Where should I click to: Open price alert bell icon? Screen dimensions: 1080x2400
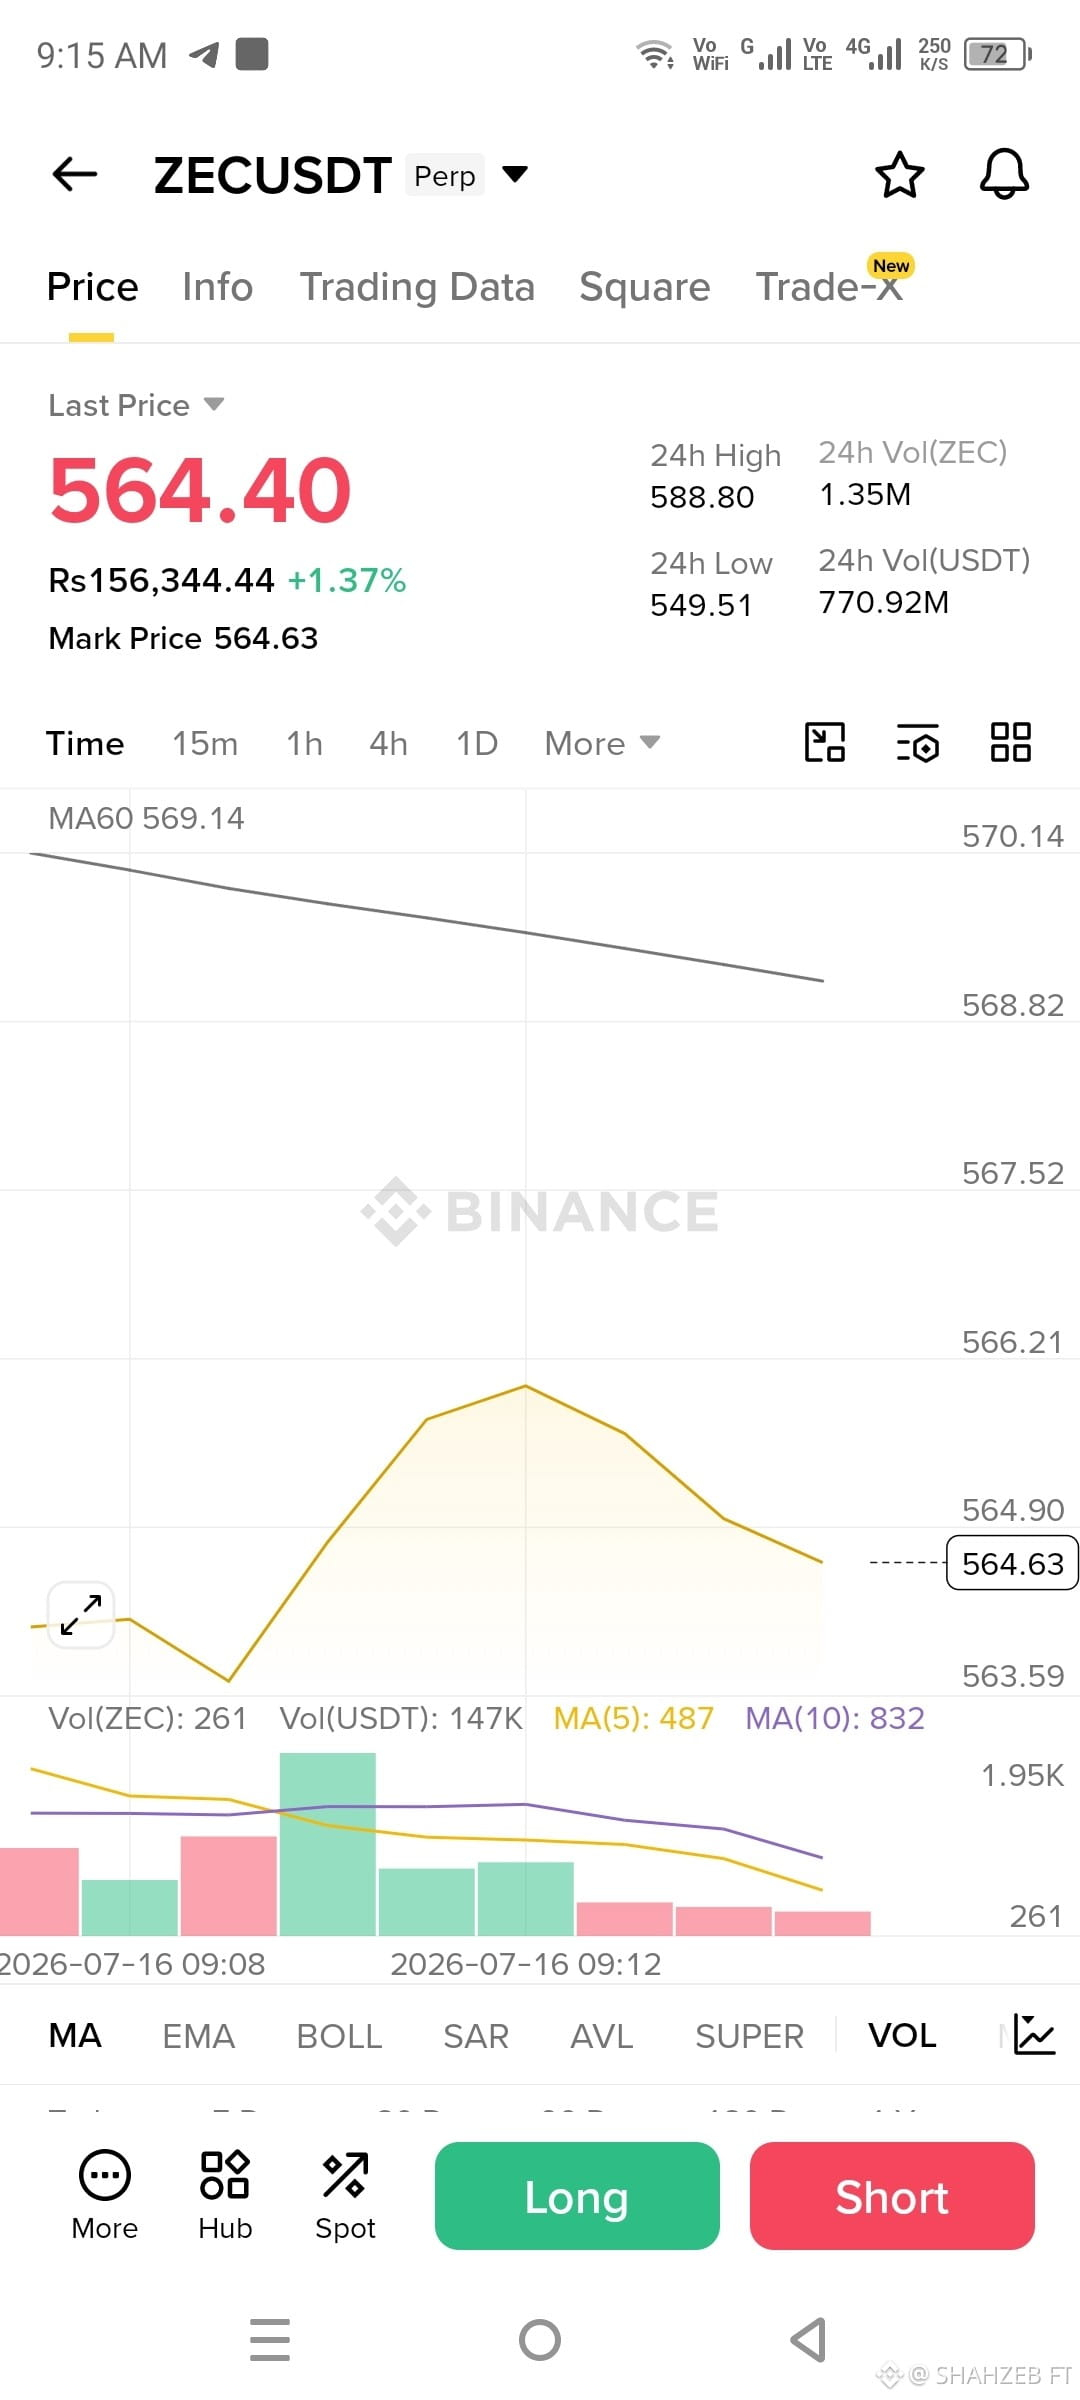(1004, 175)
